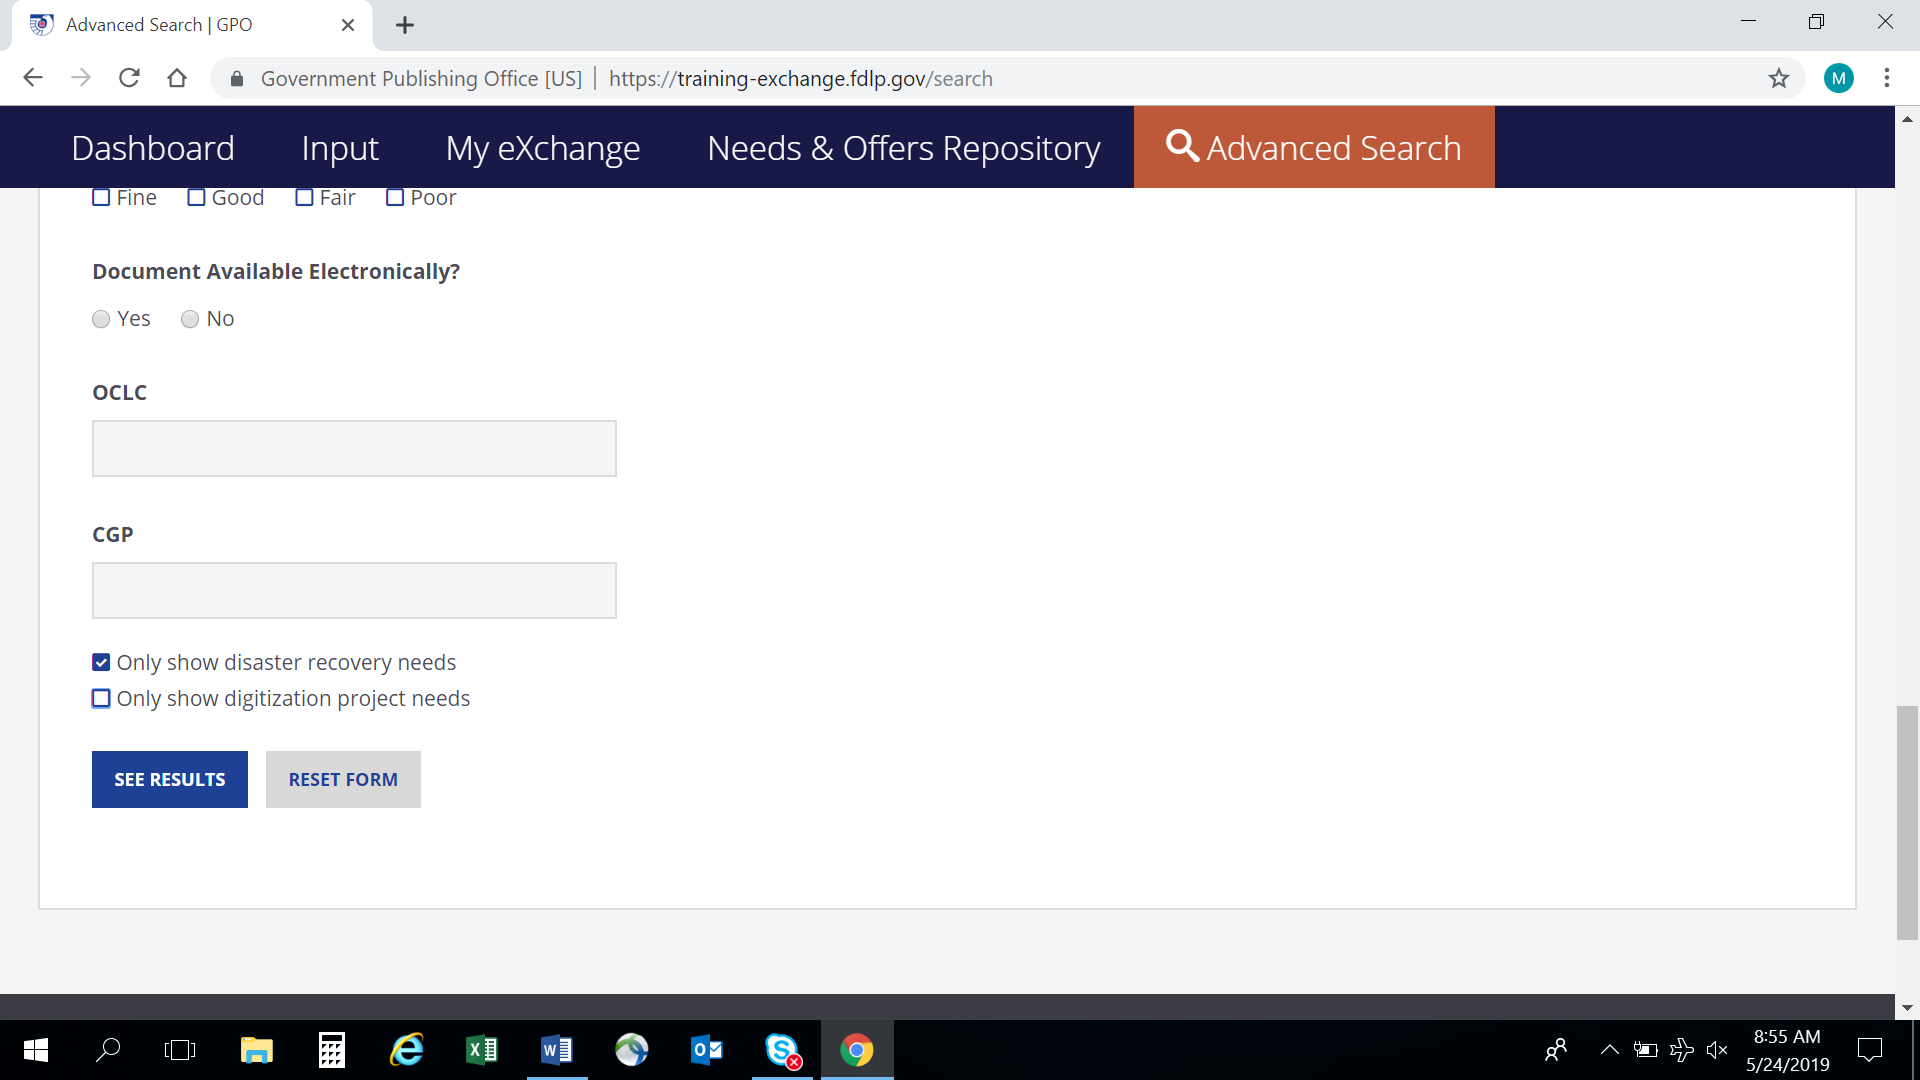Click the browser forward arrow
Viewport: 1920px width, 1080px height.
(x=81, y=78)
